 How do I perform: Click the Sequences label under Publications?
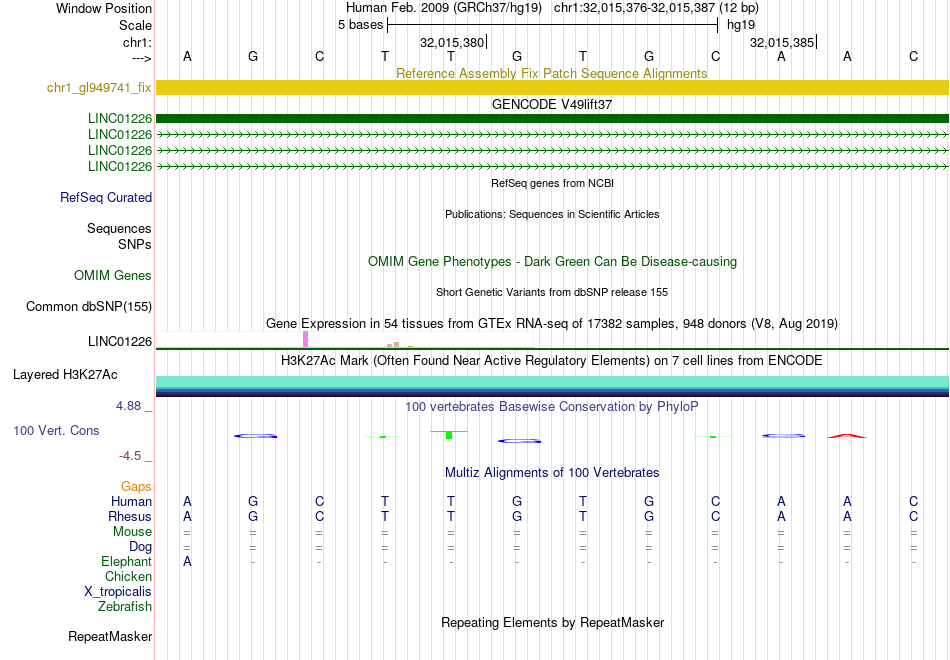pyautogui.click(x=119, y=228)
